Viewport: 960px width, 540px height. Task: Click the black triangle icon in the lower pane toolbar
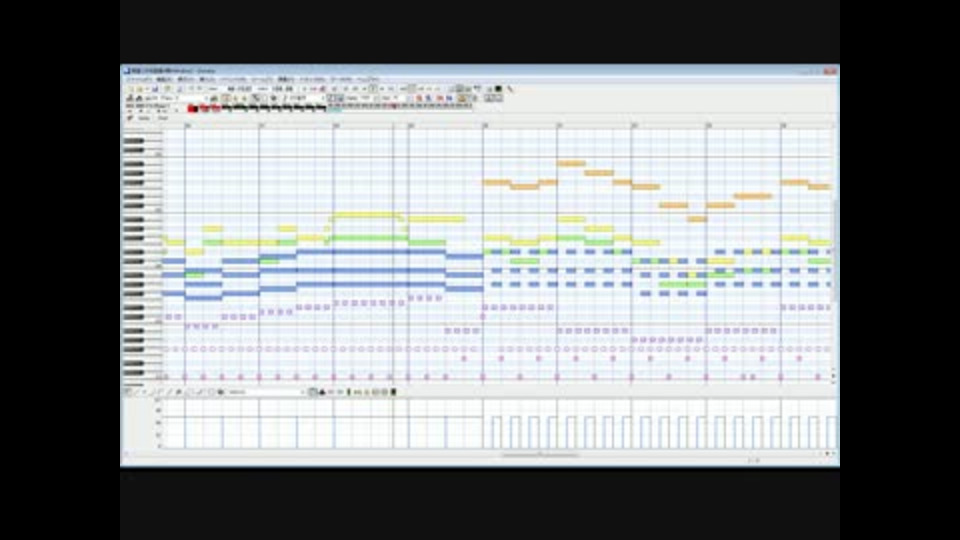point(322,392)
